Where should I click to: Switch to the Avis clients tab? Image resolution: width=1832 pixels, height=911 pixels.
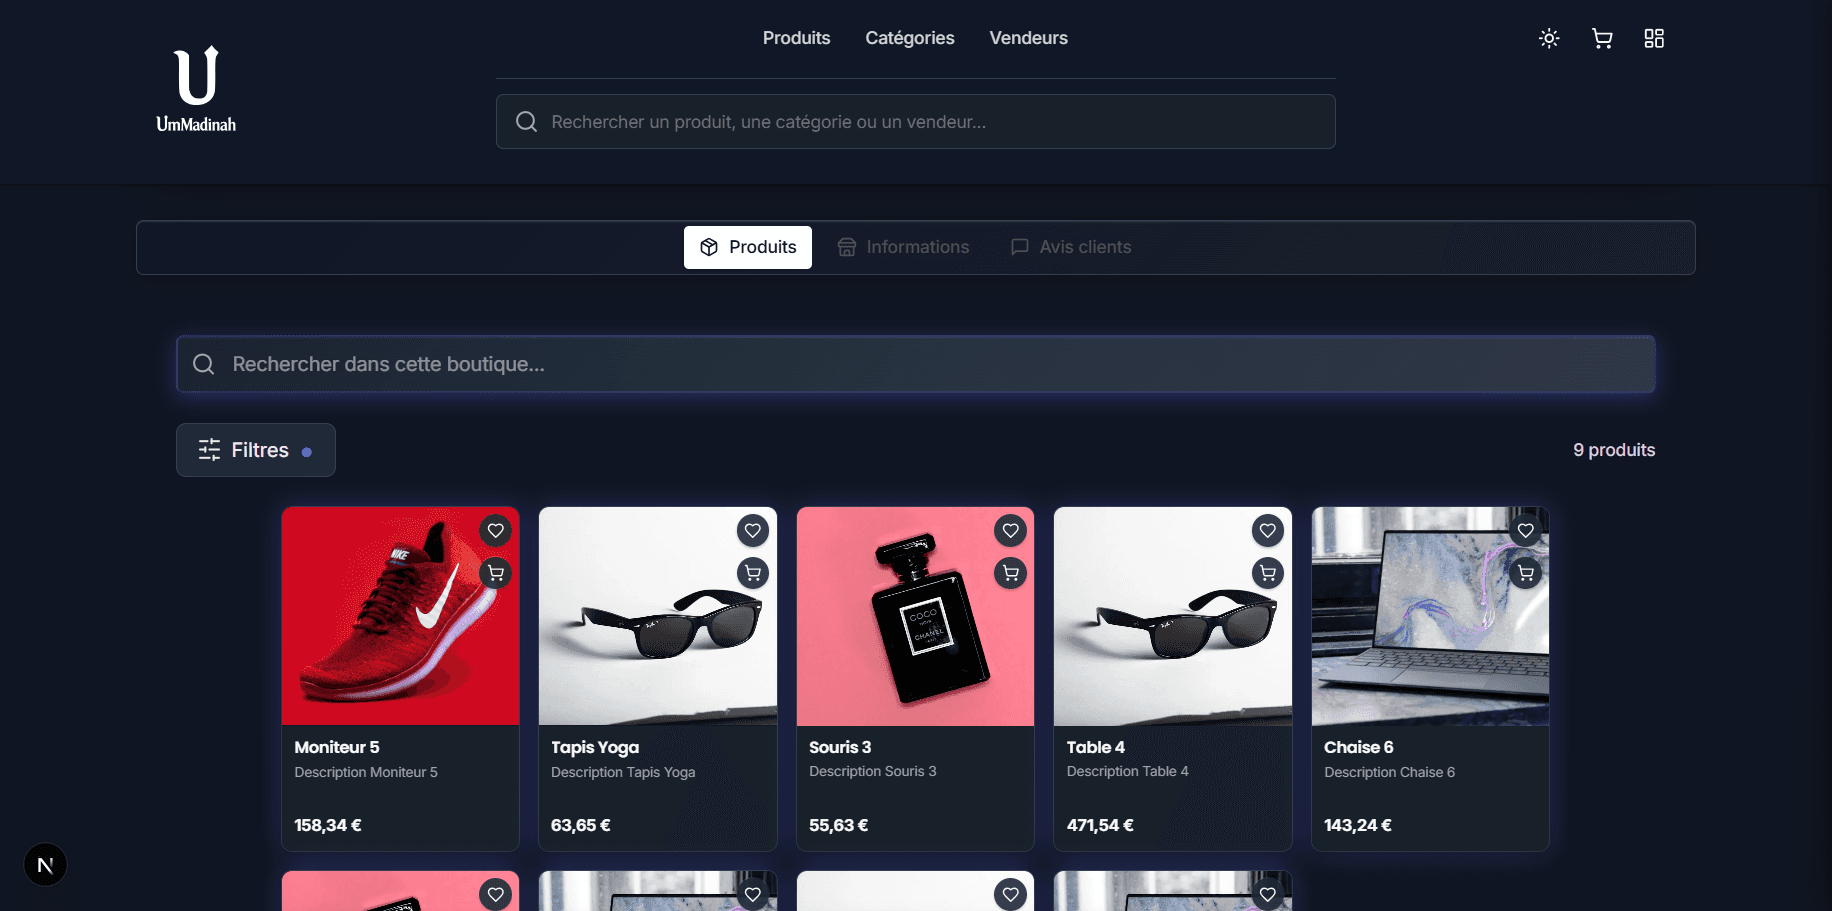coord(1071,247)
